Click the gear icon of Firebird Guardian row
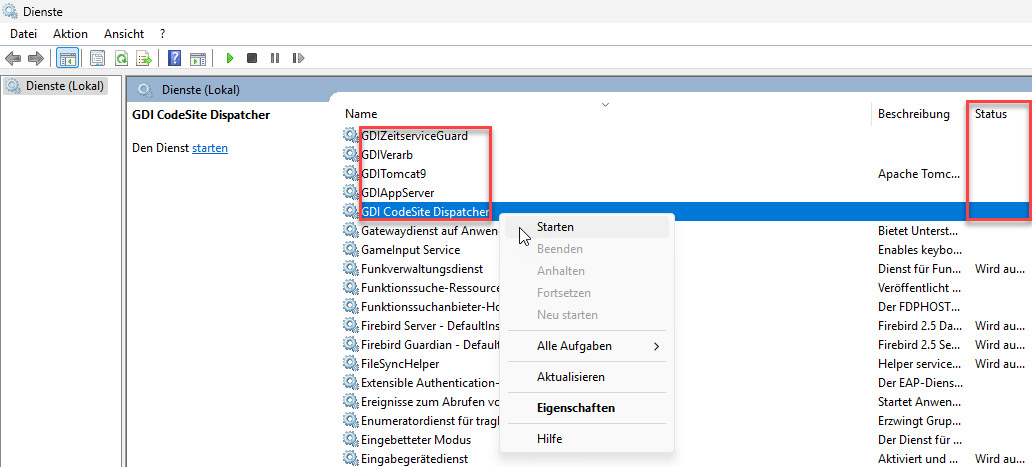 (351, 345)
